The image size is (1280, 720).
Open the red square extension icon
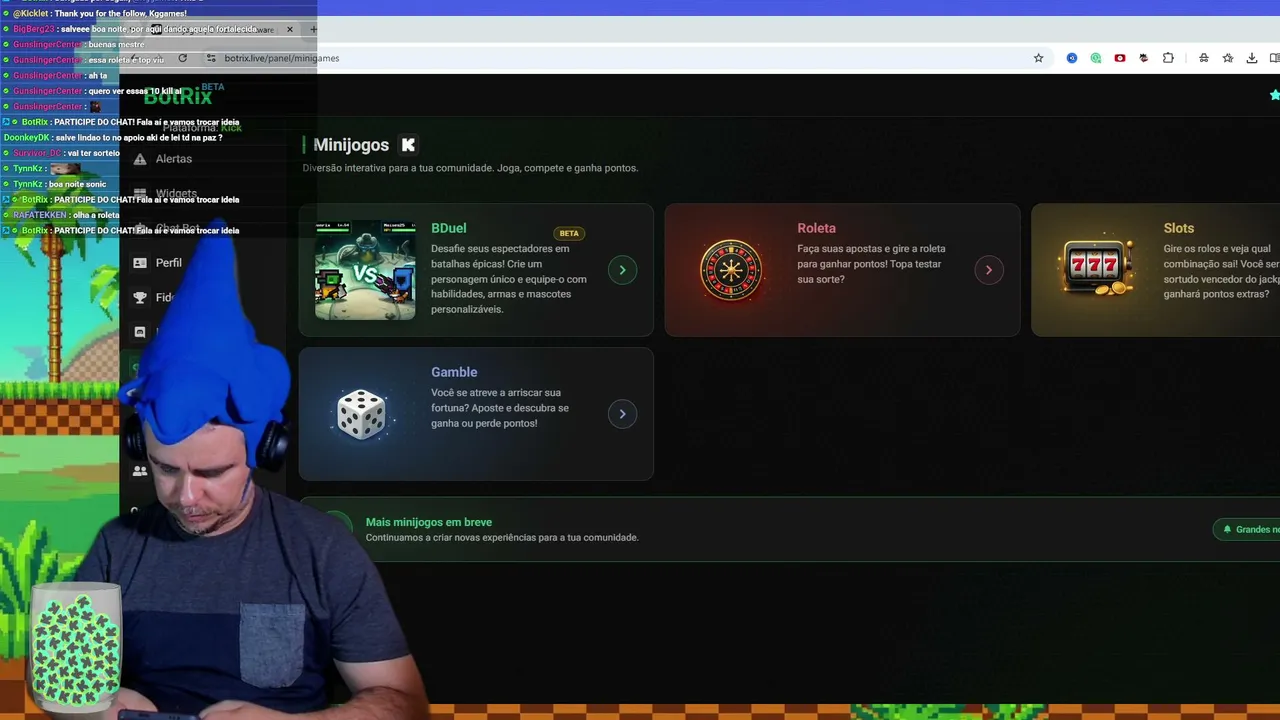coord(1120,58)
